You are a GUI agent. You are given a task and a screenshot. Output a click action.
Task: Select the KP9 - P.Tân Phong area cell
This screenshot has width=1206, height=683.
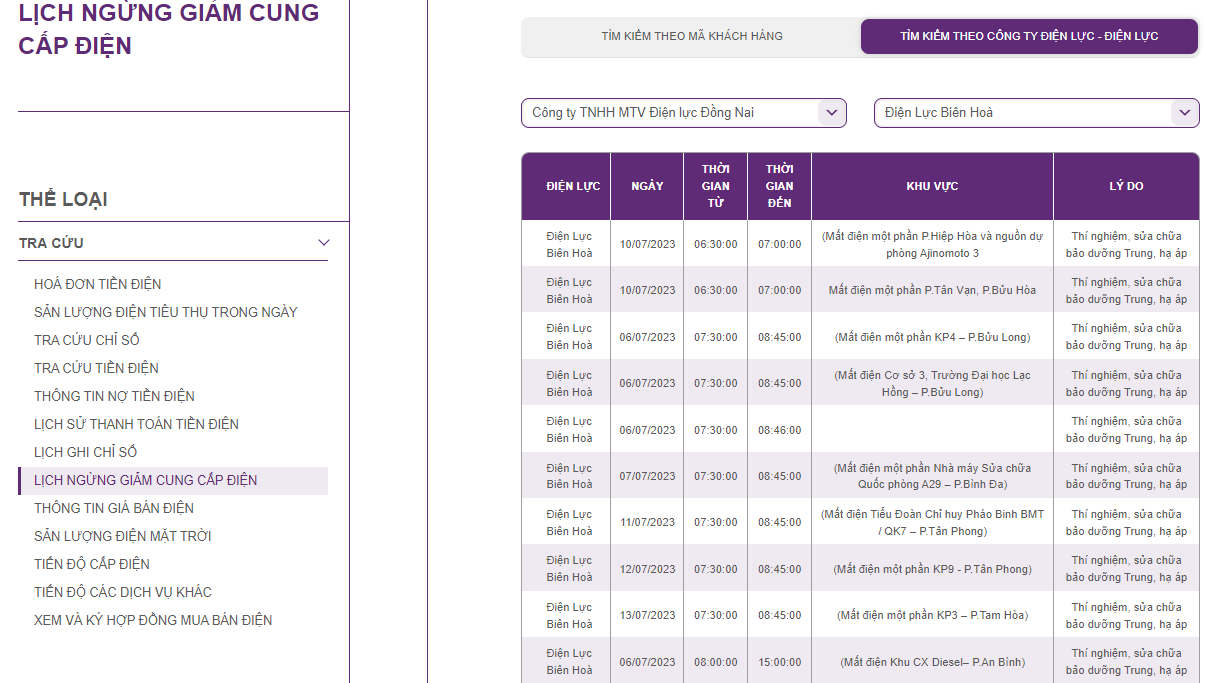coord(933,569)
